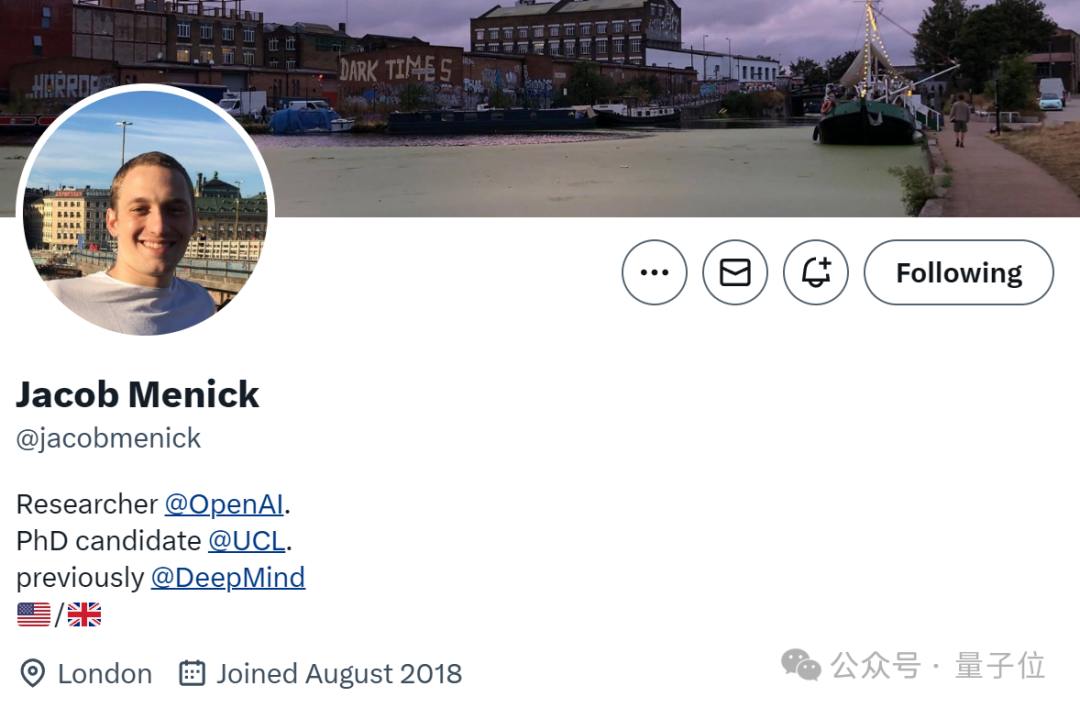Click the calendar joined-date icon
The height and width of the screenshot is (708, 1080).
coord(192,673)
